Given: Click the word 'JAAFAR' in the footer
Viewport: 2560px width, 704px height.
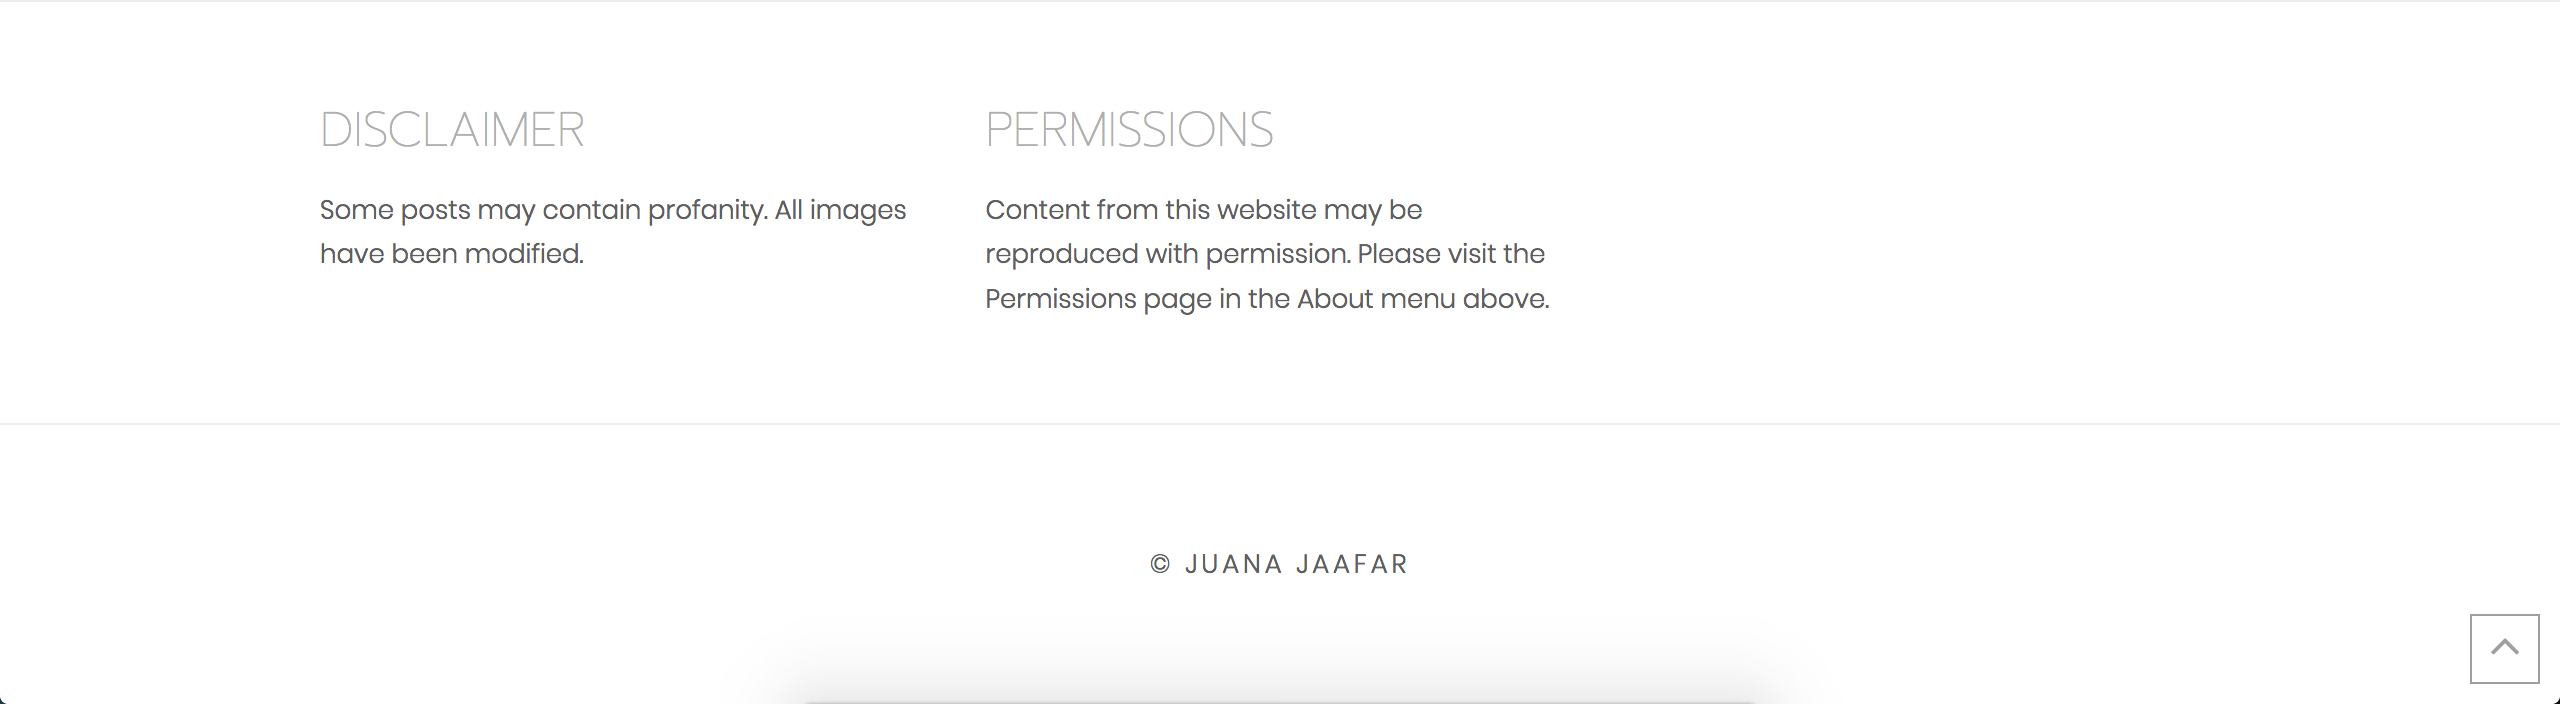Looking at the screenshot, I should [1352, 564].
